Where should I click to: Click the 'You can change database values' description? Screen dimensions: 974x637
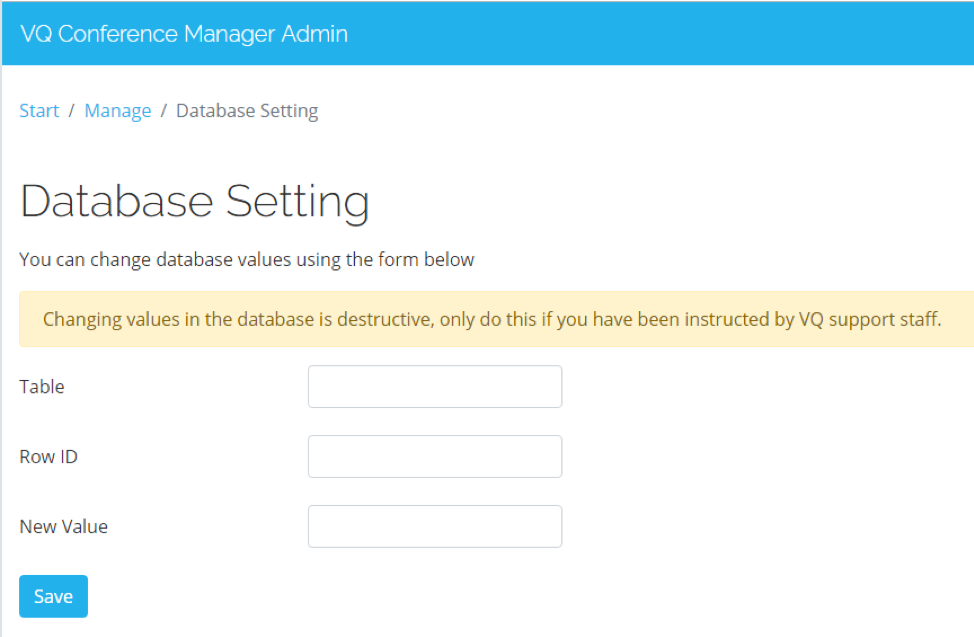(x=247, y=259)
